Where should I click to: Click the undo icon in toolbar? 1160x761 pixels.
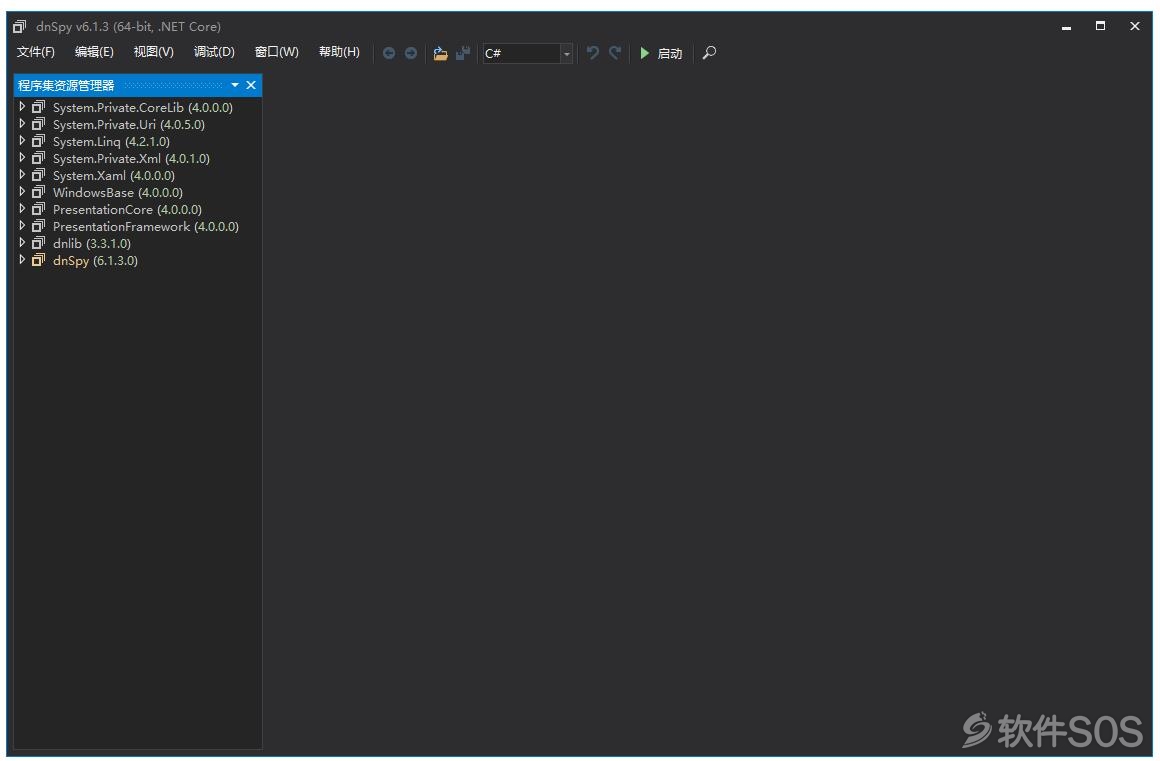(x=593, y=53)
